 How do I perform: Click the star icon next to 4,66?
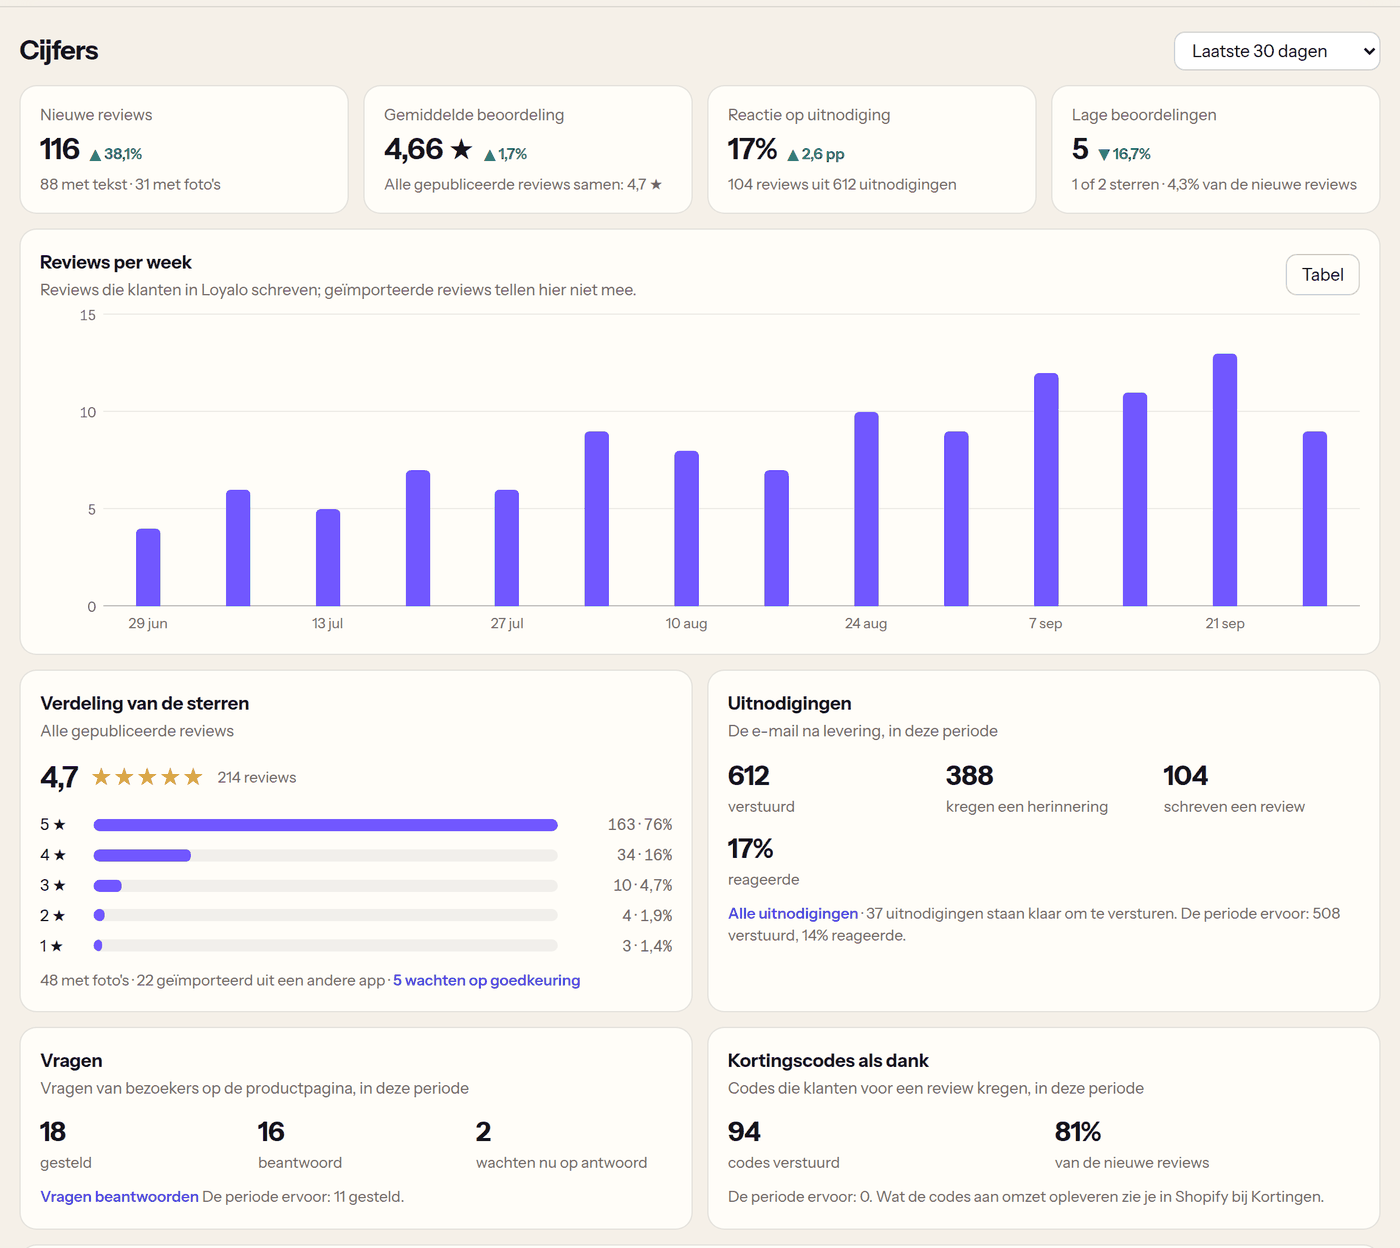tap(461, 149)
